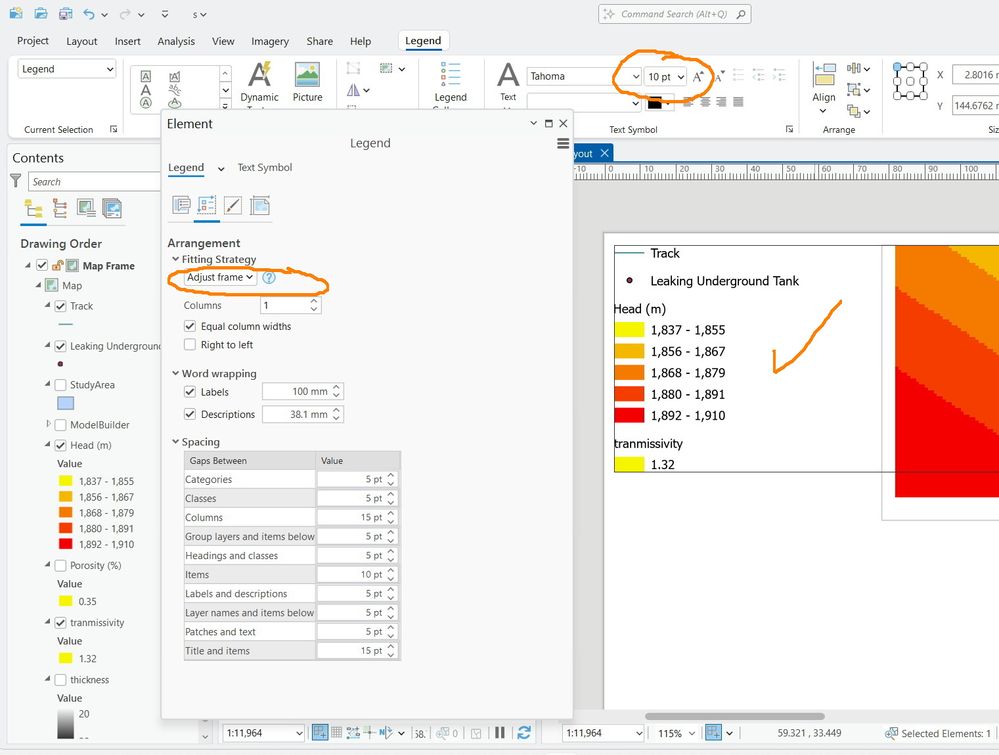The height and width of the screenshot is (755, 999).
Task: Undo the last action
Action: point(89,13)
